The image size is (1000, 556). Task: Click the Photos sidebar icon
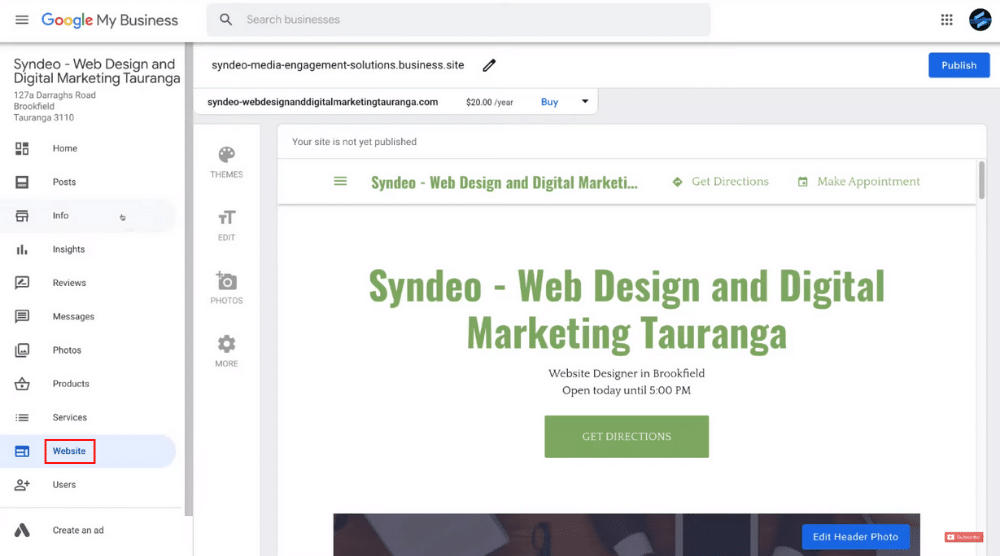click(x=22, y=350)
